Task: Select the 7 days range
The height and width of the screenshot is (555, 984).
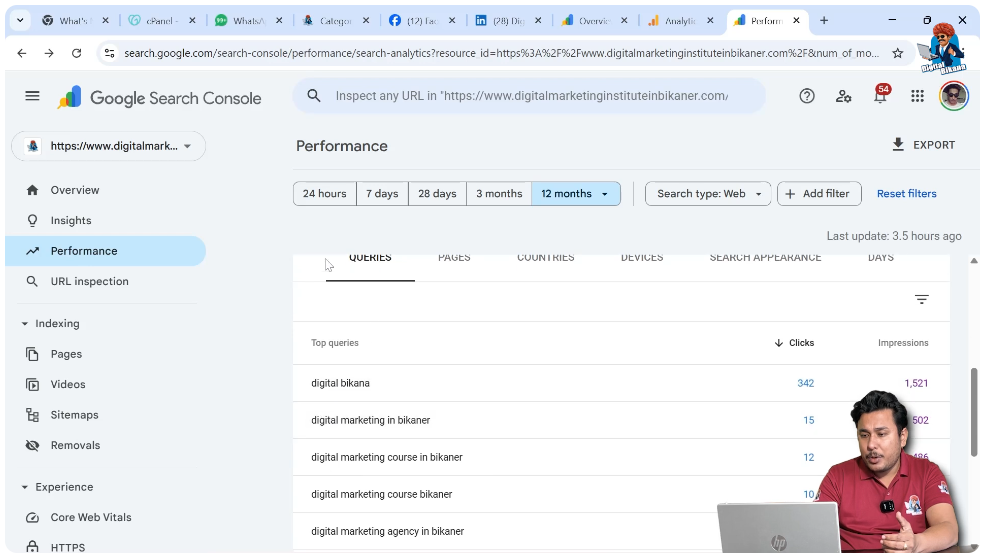Action: [x=382, y=193]
